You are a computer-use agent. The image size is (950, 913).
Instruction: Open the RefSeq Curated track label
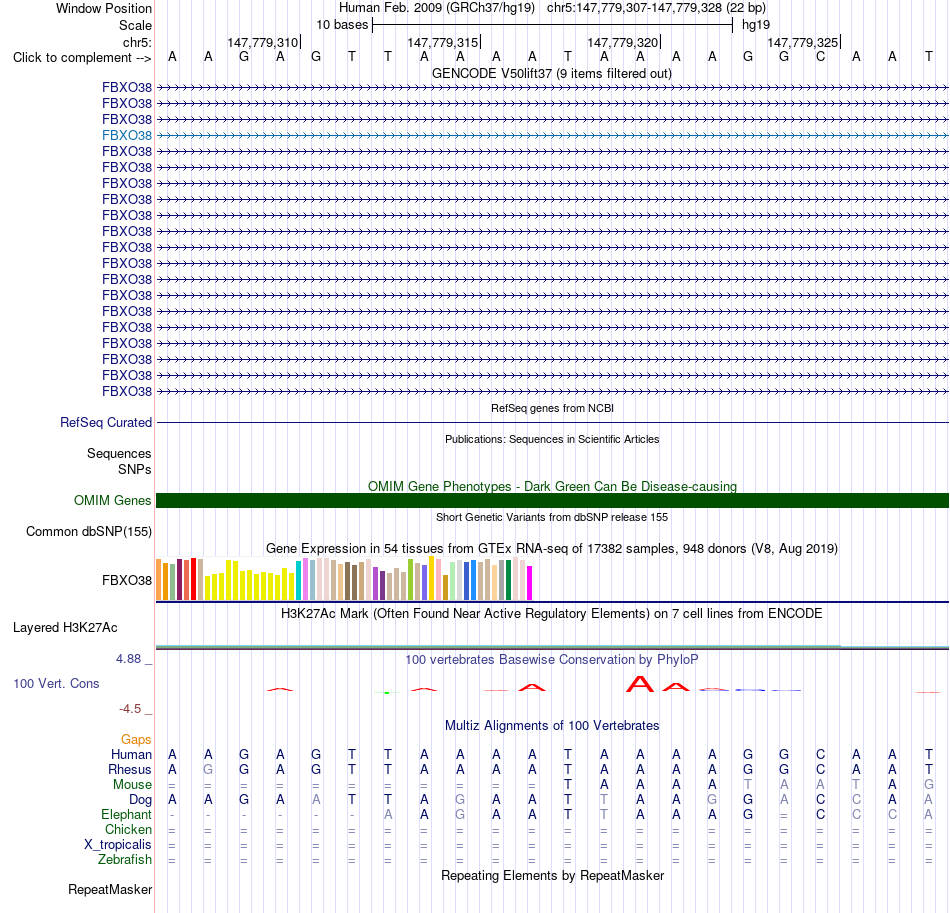[x=105, y=422]
